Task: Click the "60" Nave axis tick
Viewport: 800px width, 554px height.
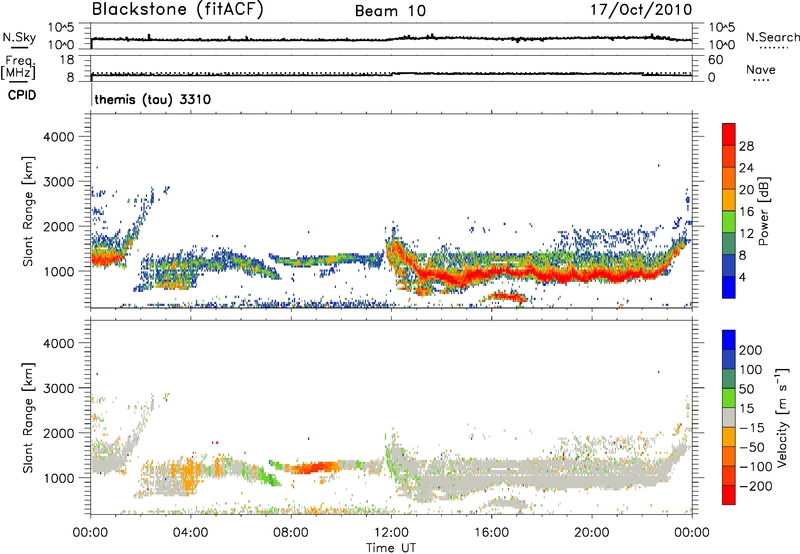Action: 715,60
